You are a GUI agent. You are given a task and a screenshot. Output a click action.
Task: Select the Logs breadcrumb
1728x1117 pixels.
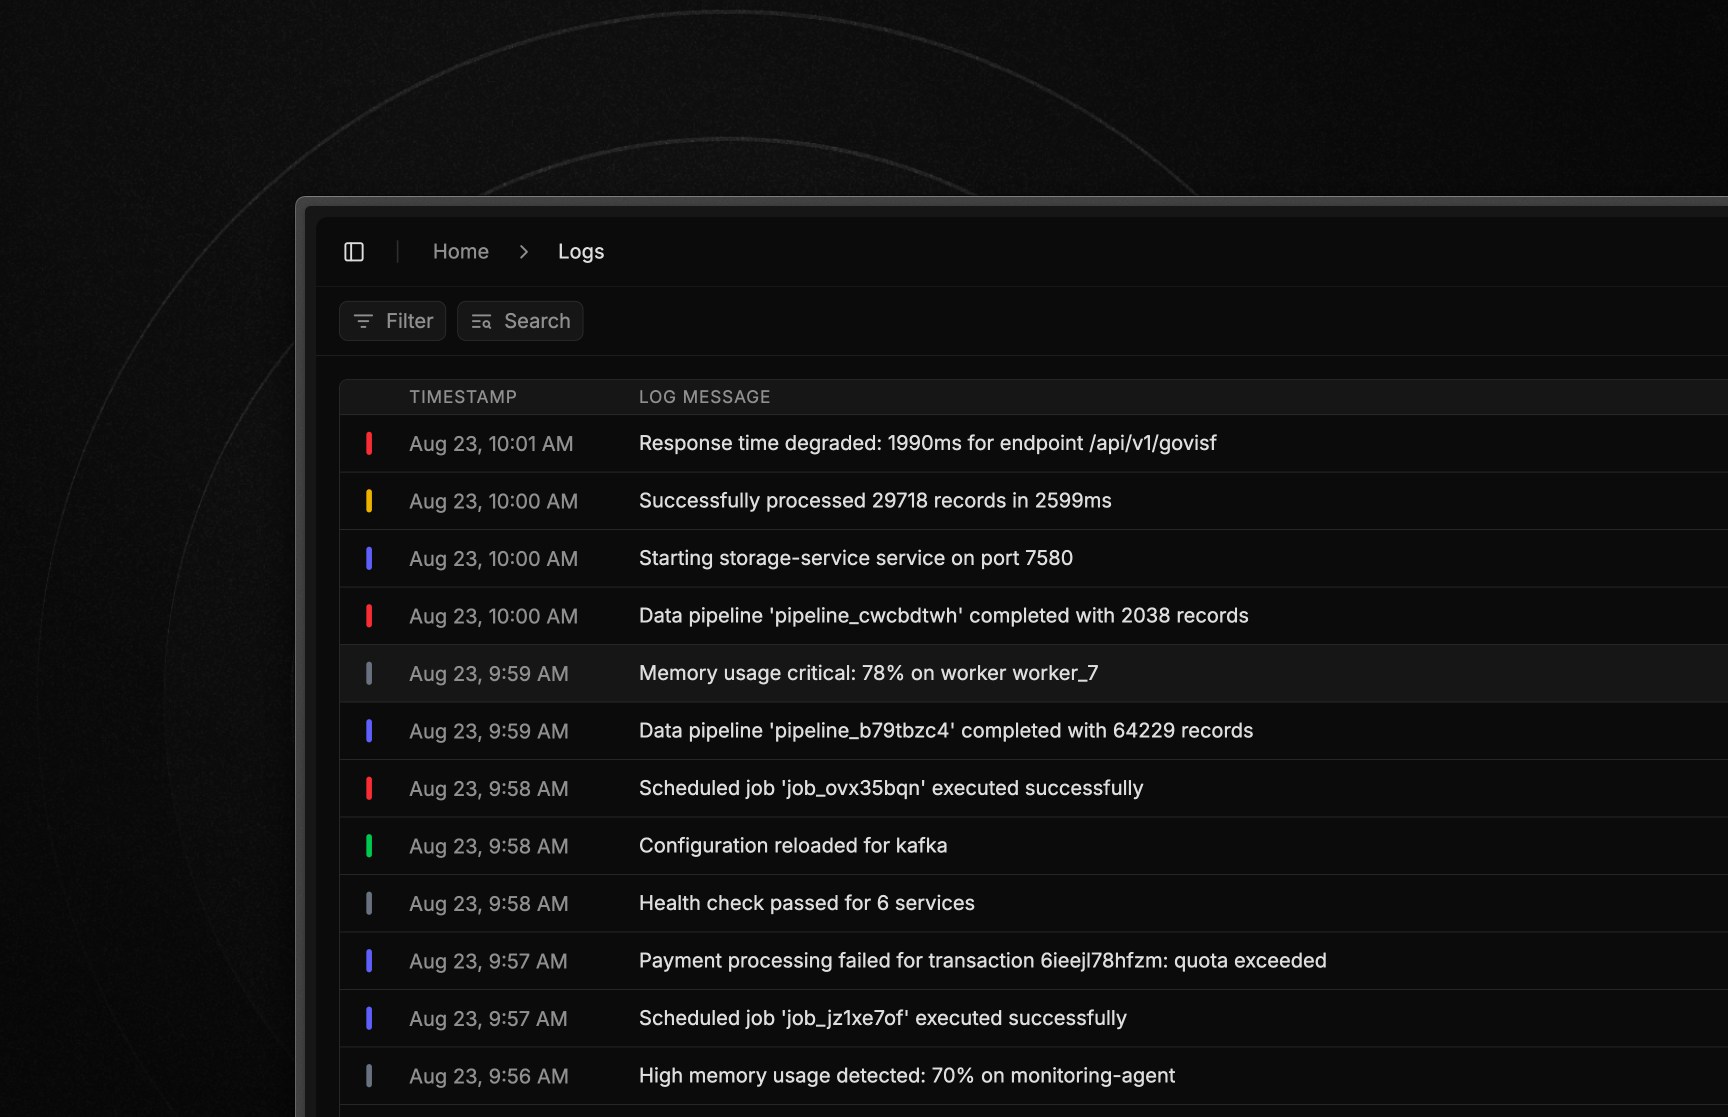coord(581,252)
